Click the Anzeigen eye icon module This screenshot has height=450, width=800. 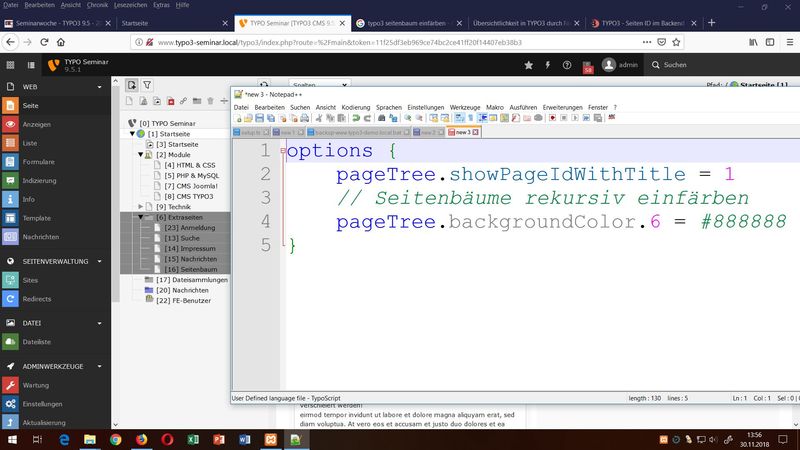(x=11, y=124)
